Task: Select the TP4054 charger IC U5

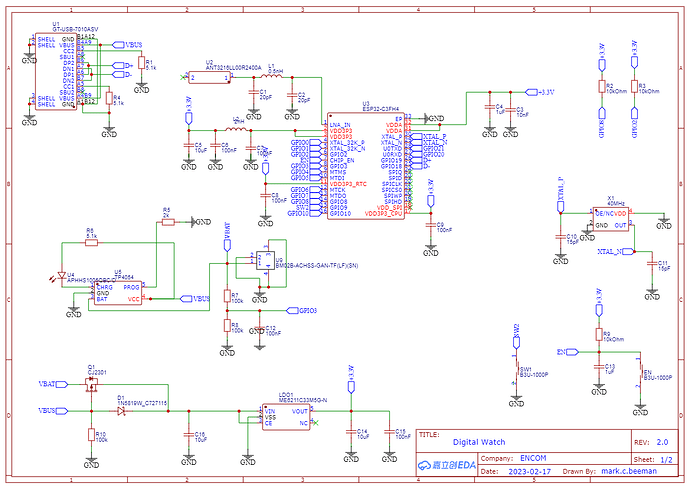Action: (118, 293)
